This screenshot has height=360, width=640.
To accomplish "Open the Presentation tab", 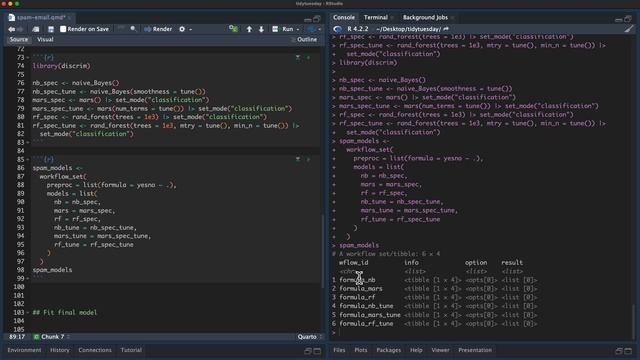I will [x=475, y=350].
